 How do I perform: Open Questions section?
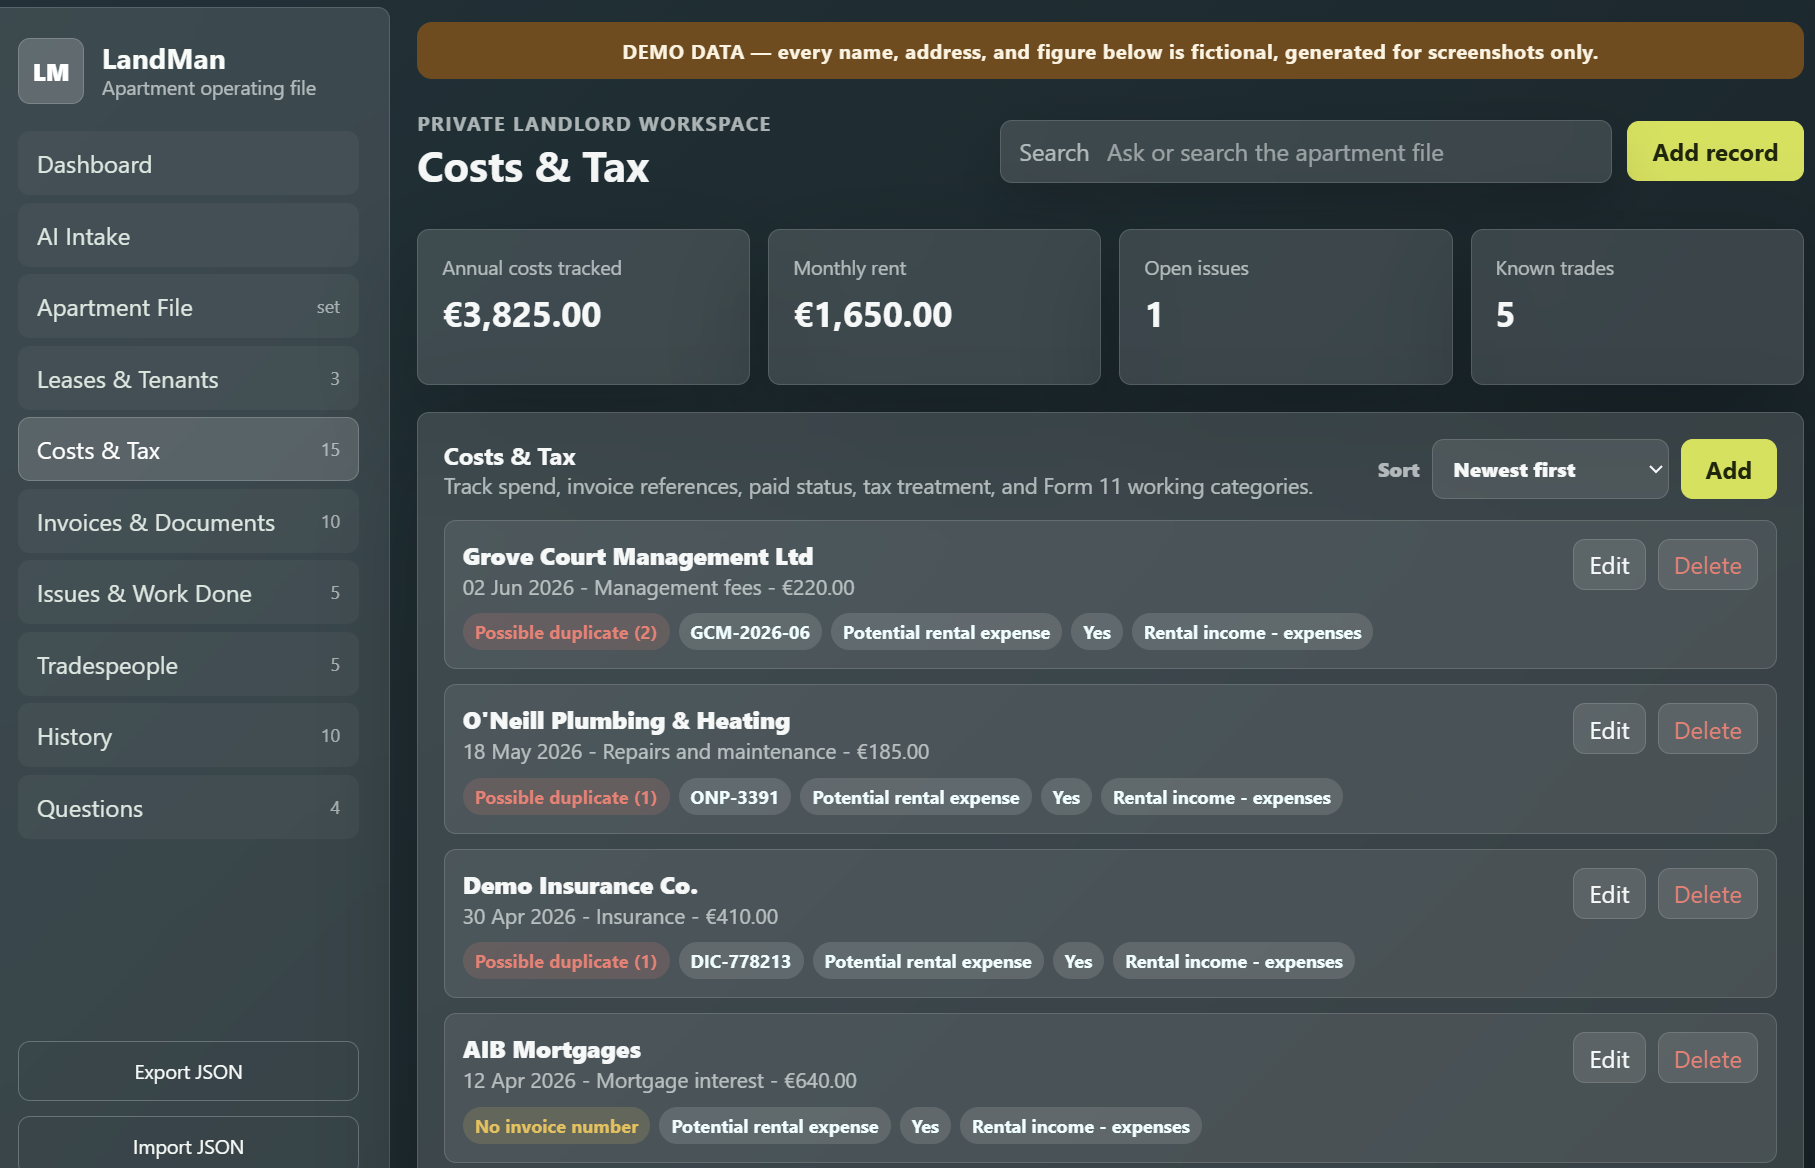(x=188, y=808)
